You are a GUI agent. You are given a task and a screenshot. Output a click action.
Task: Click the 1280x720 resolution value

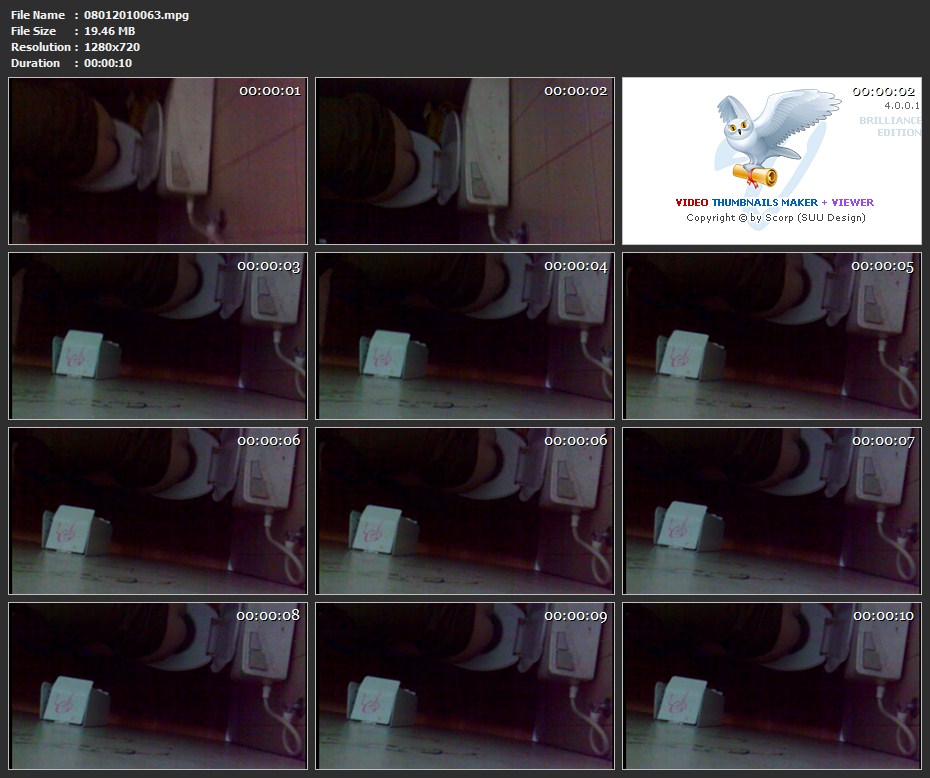(112, 47)
